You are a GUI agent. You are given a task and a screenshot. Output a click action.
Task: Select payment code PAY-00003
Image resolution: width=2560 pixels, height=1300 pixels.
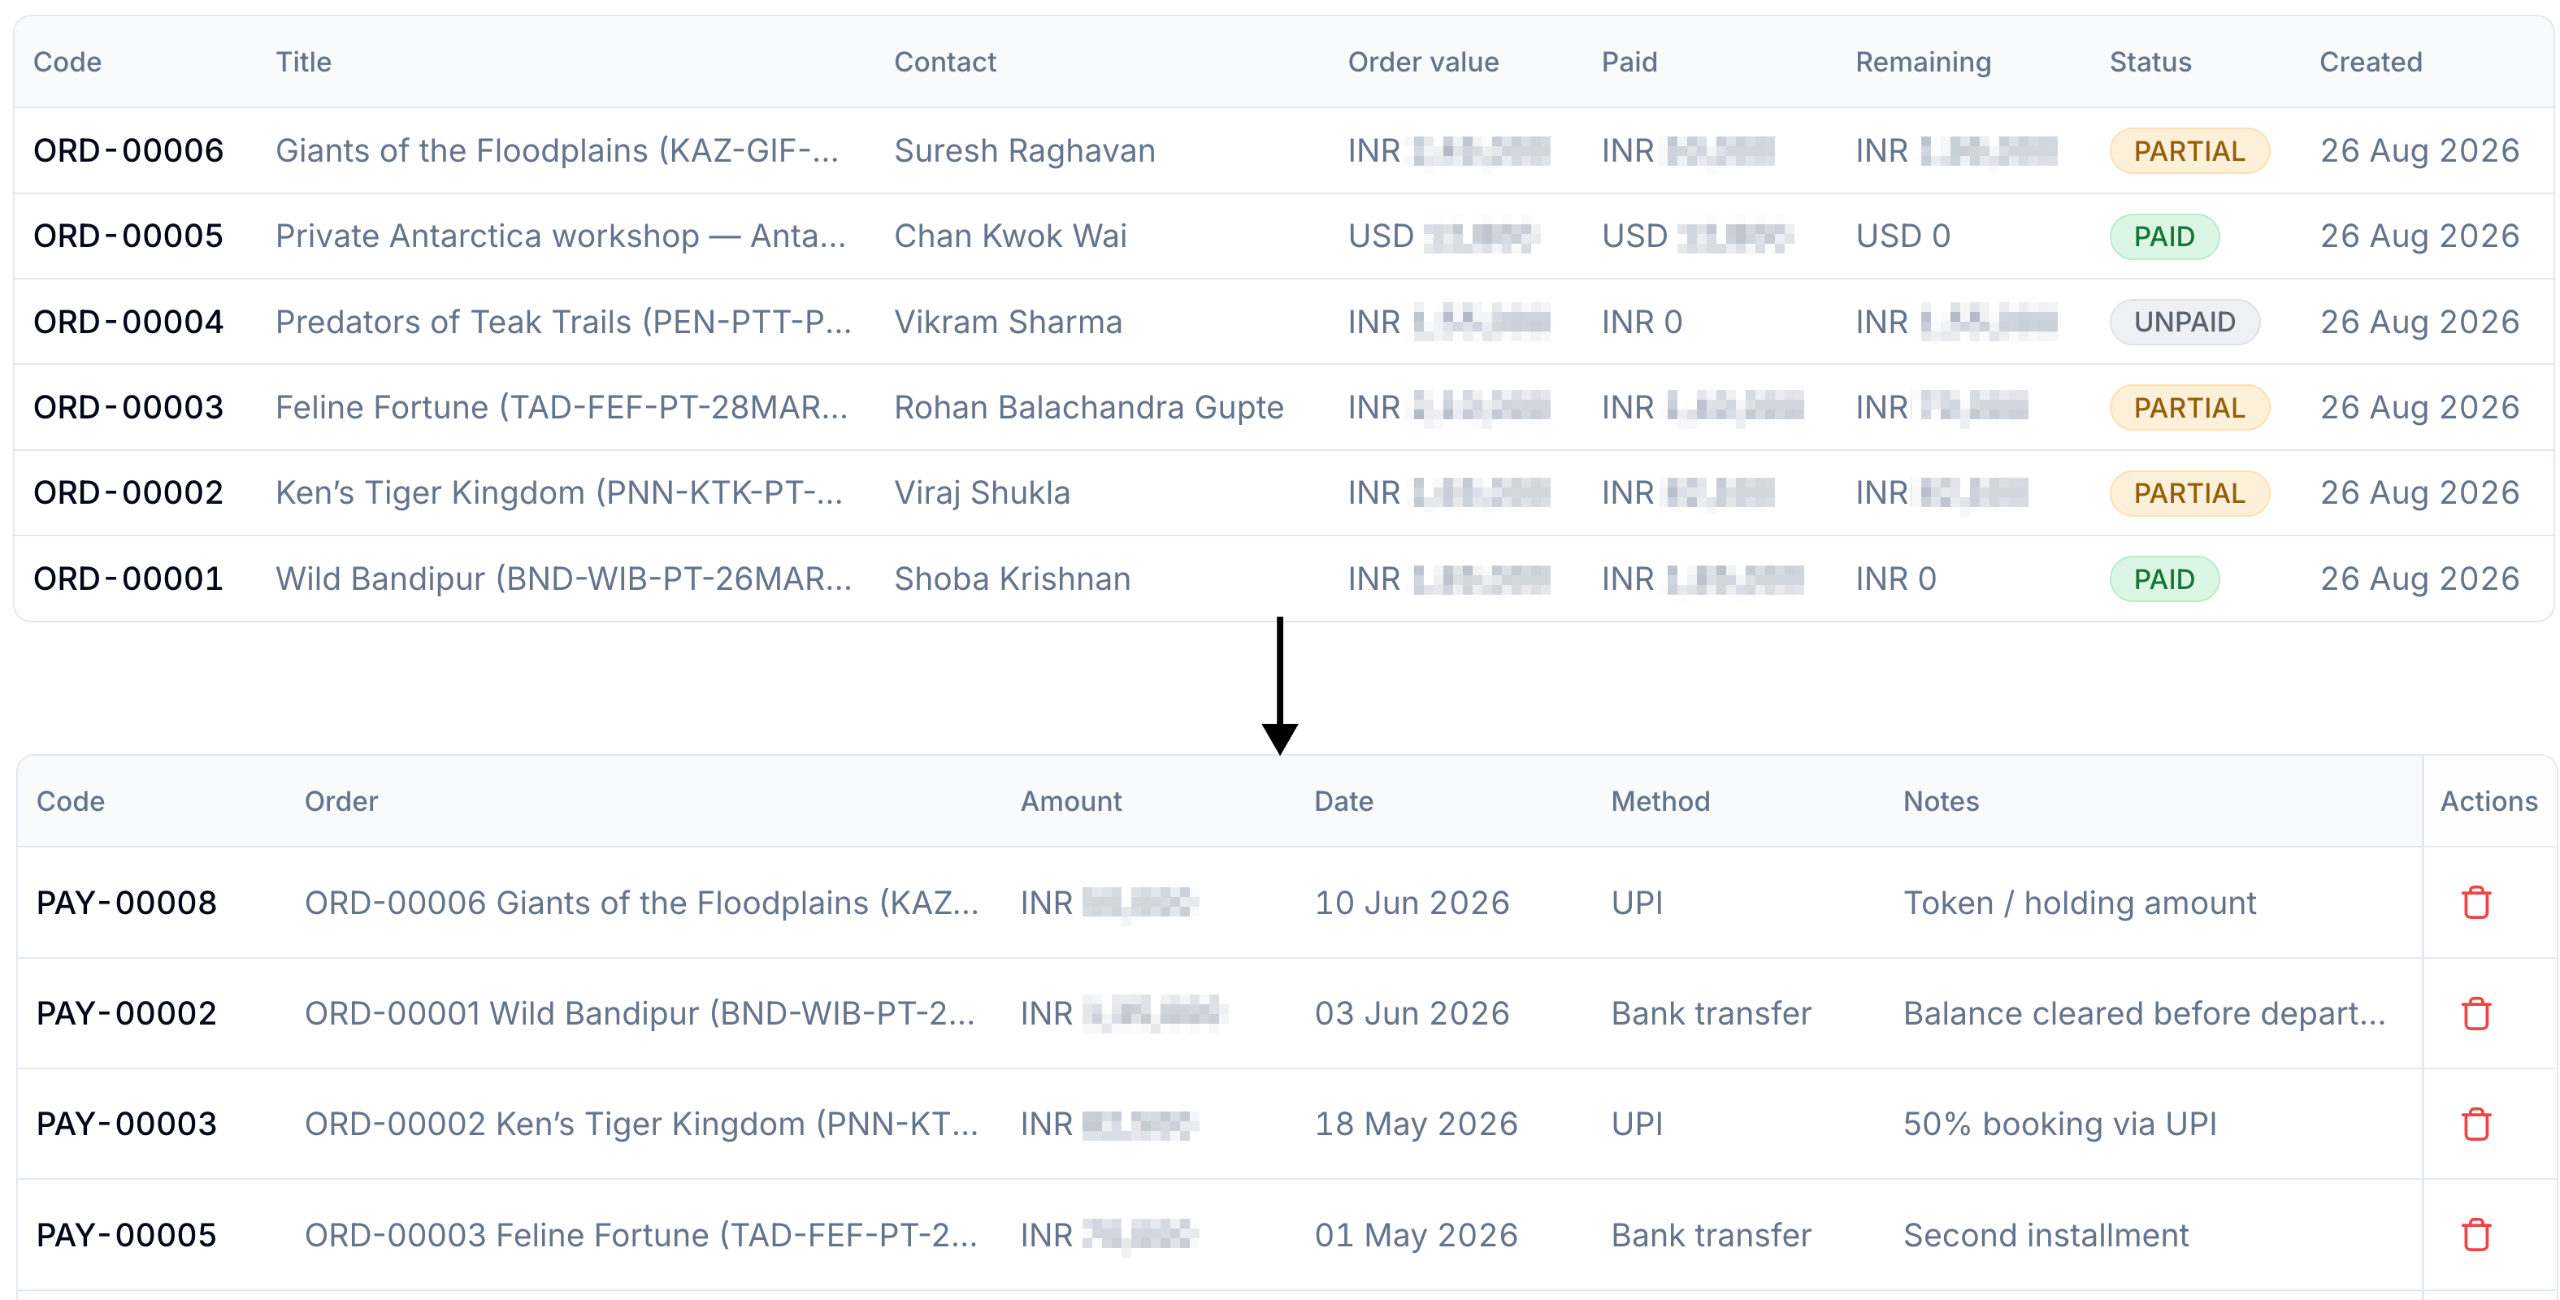(x=126, y=1124)
